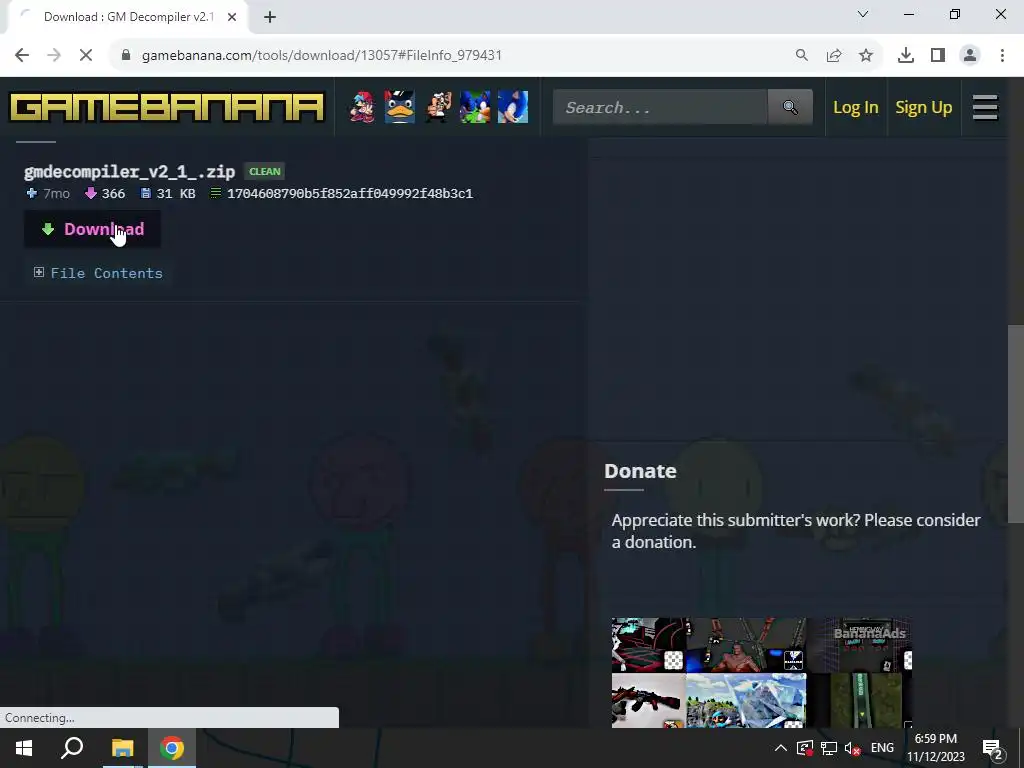1024x768 pixels.
Task: Open the red gun BananaAds thumbnail
Action: (648, 645)
